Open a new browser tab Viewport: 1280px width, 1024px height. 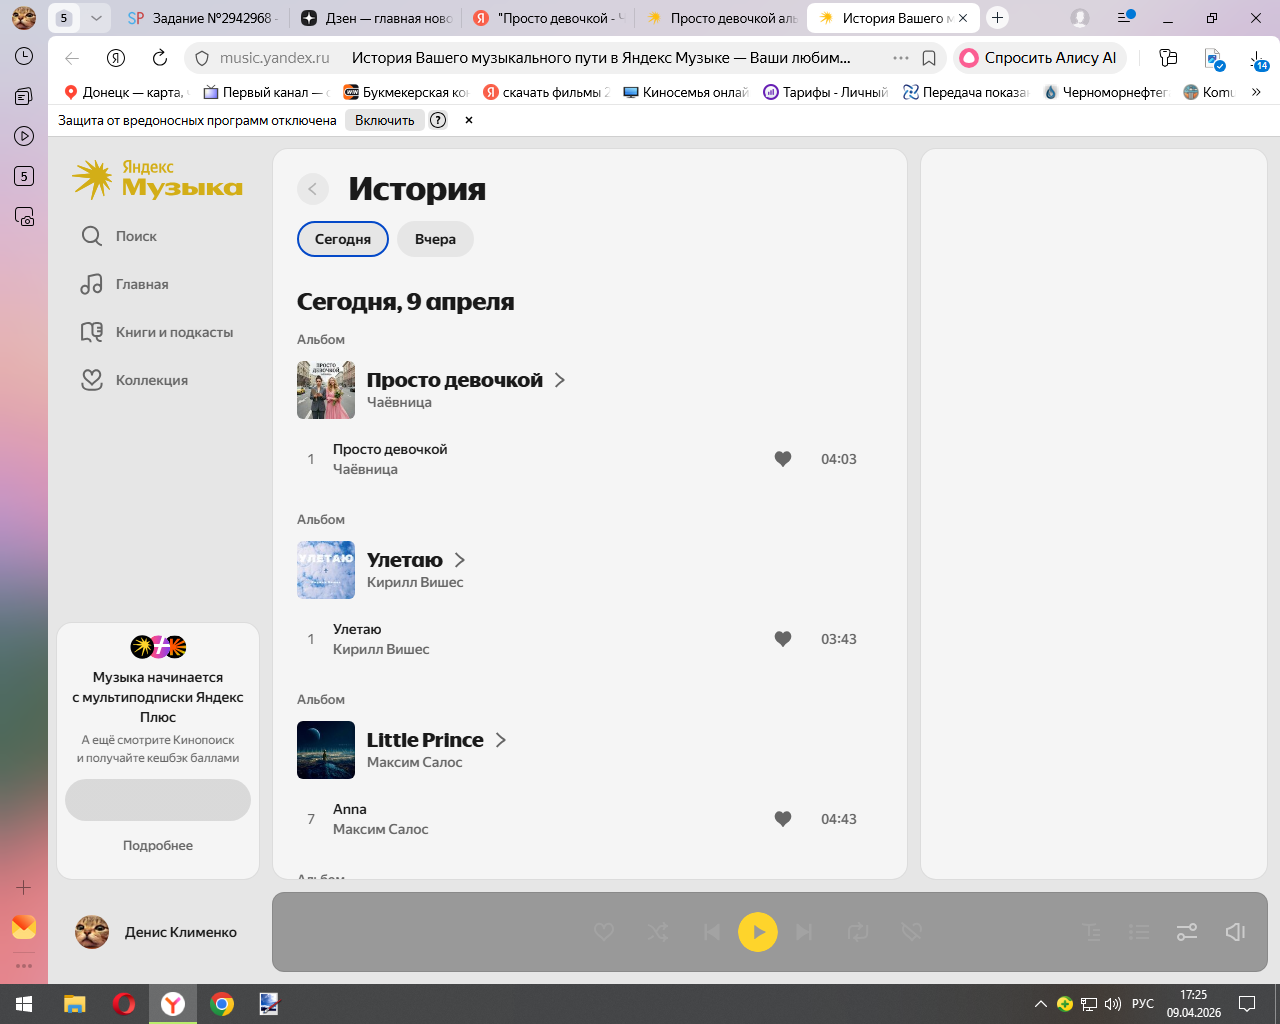(x=997, y=18)
